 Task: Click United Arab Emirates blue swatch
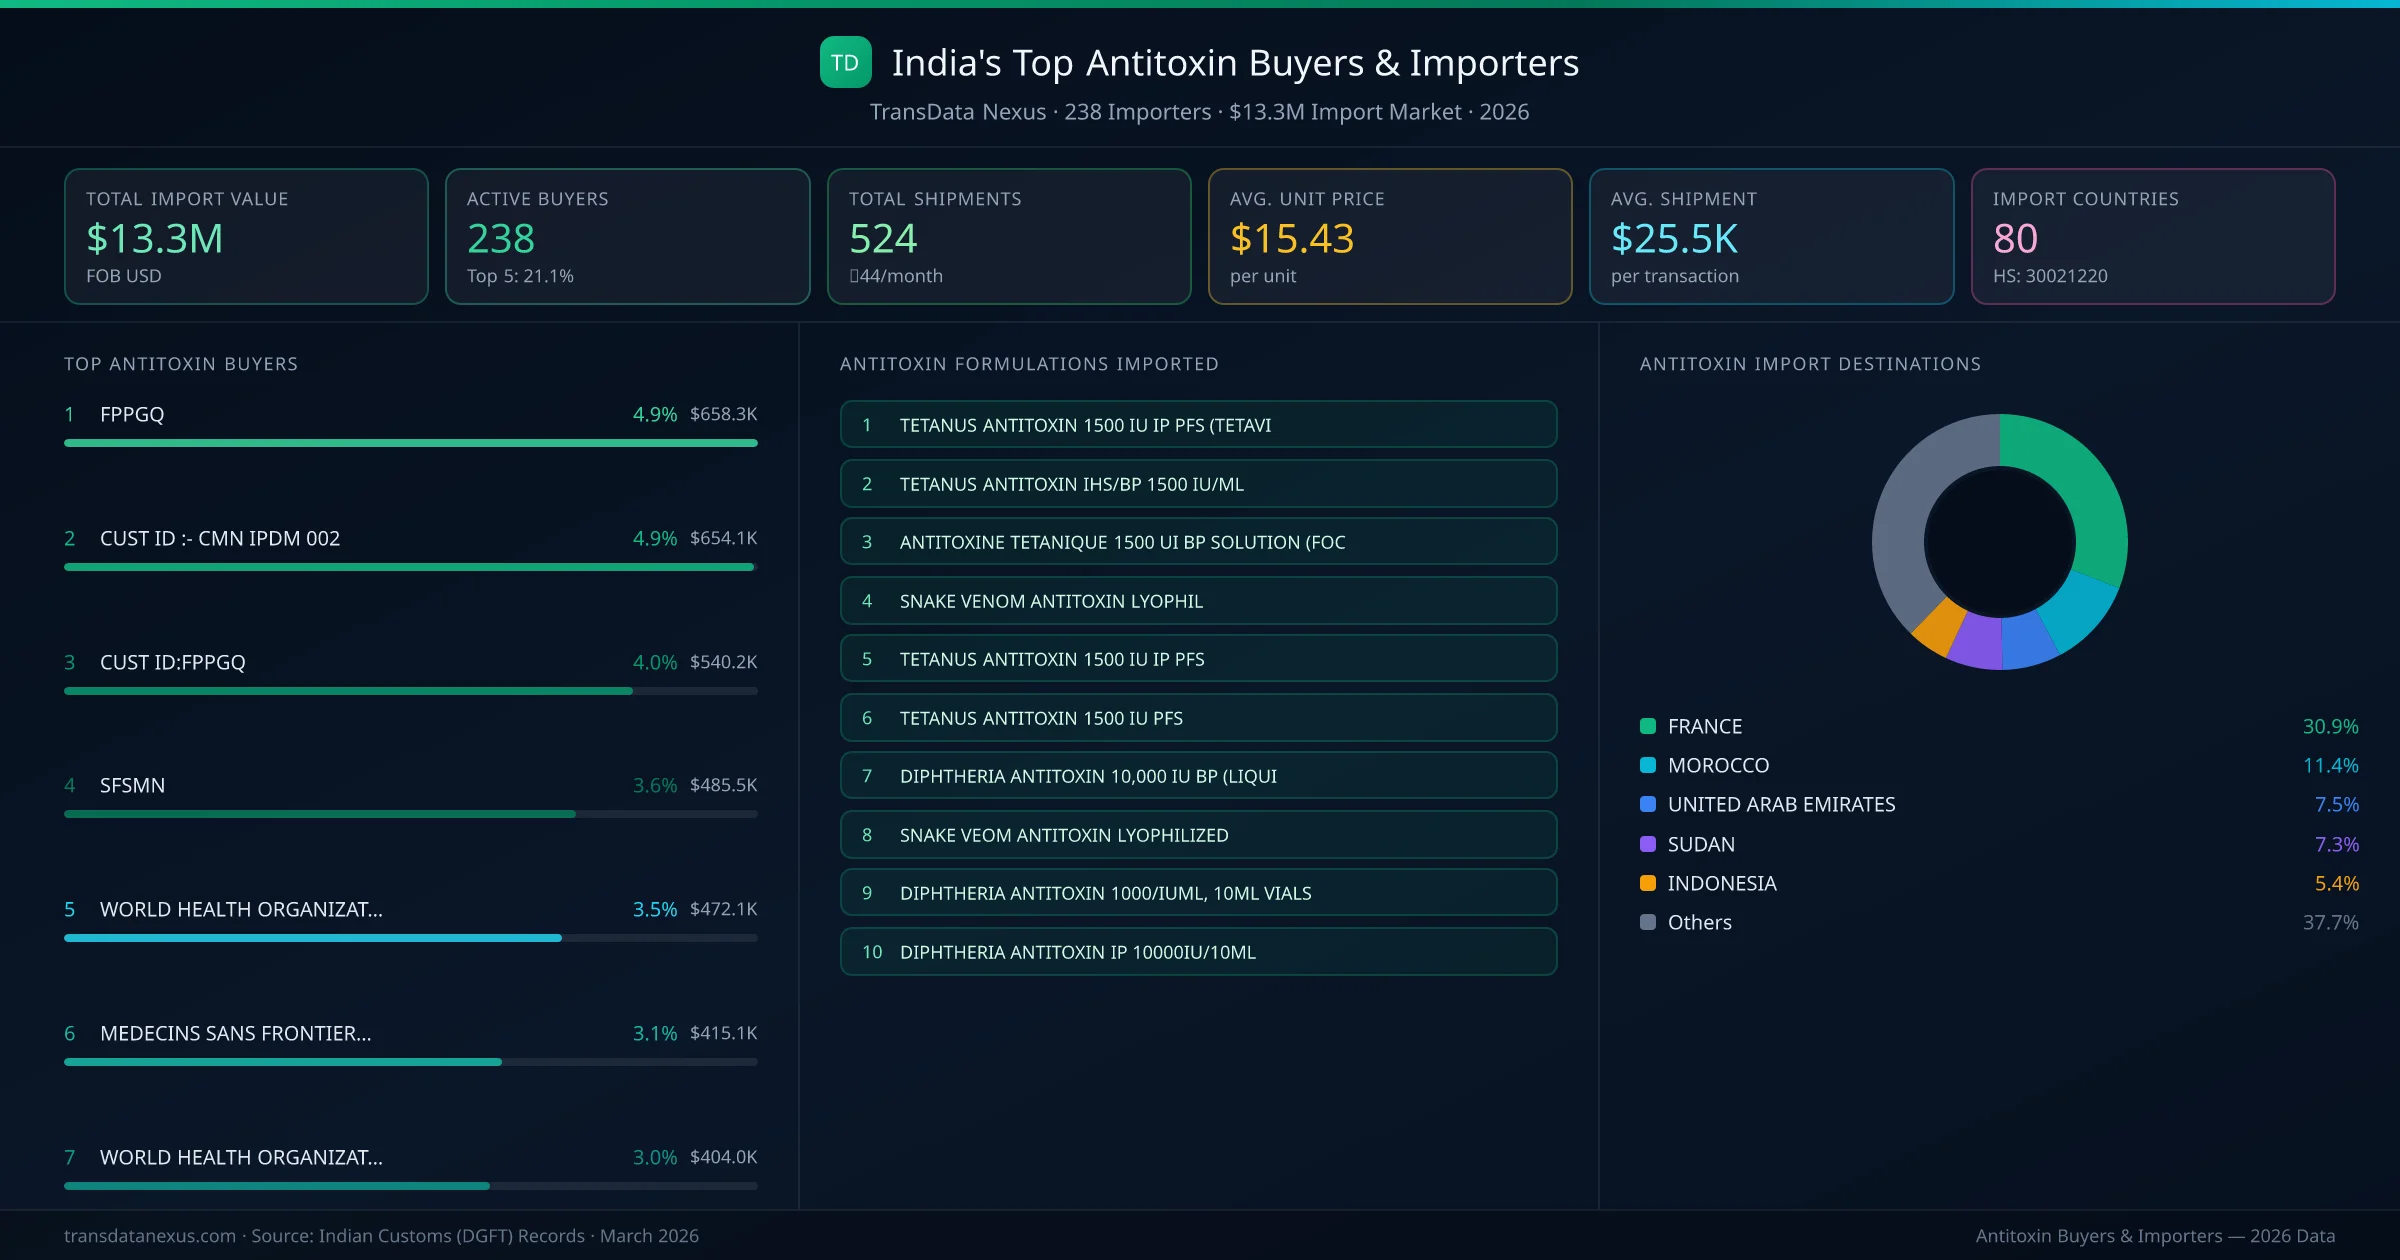click(x=1647, y=804)
